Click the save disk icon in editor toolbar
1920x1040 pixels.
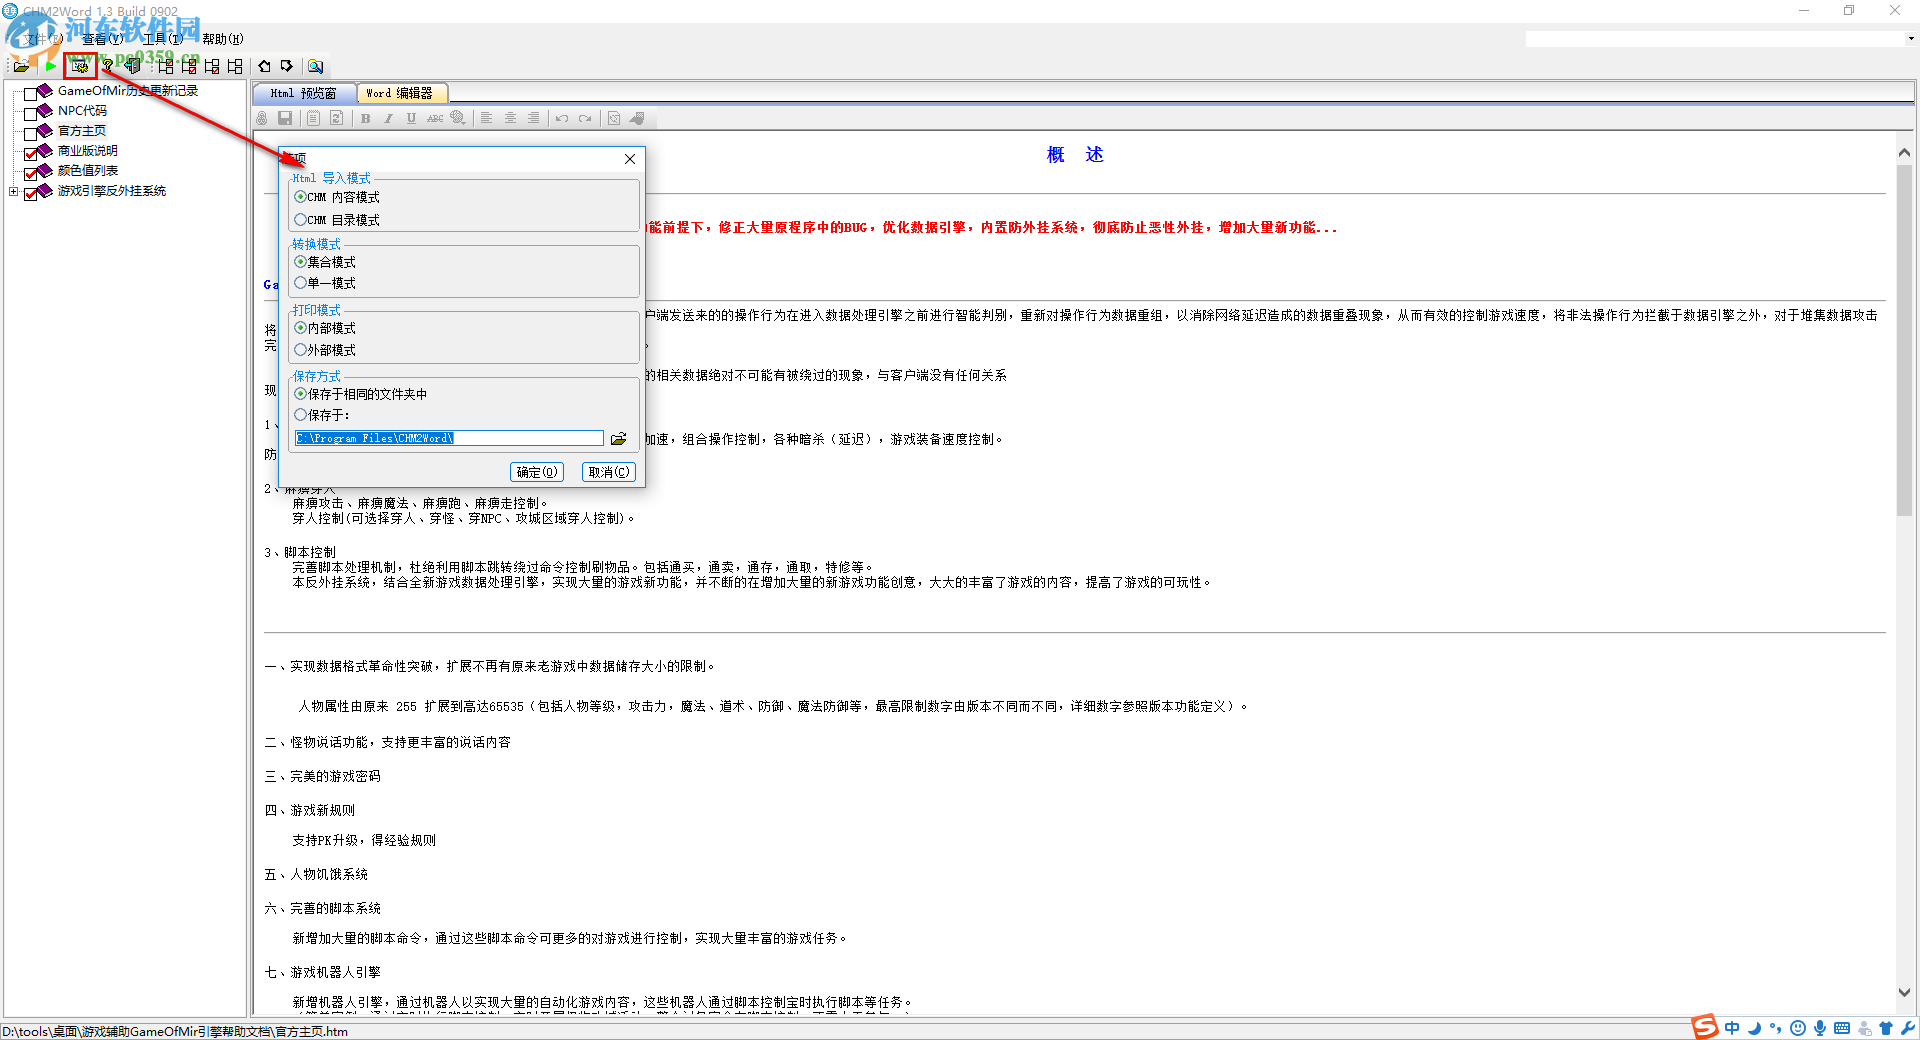pos(285,118)
